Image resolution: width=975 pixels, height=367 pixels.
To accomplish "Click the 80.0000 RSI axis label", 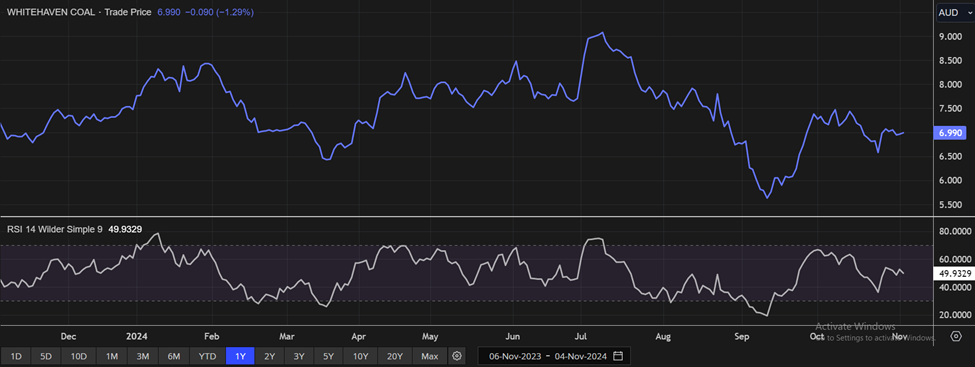I will (956, 232).
